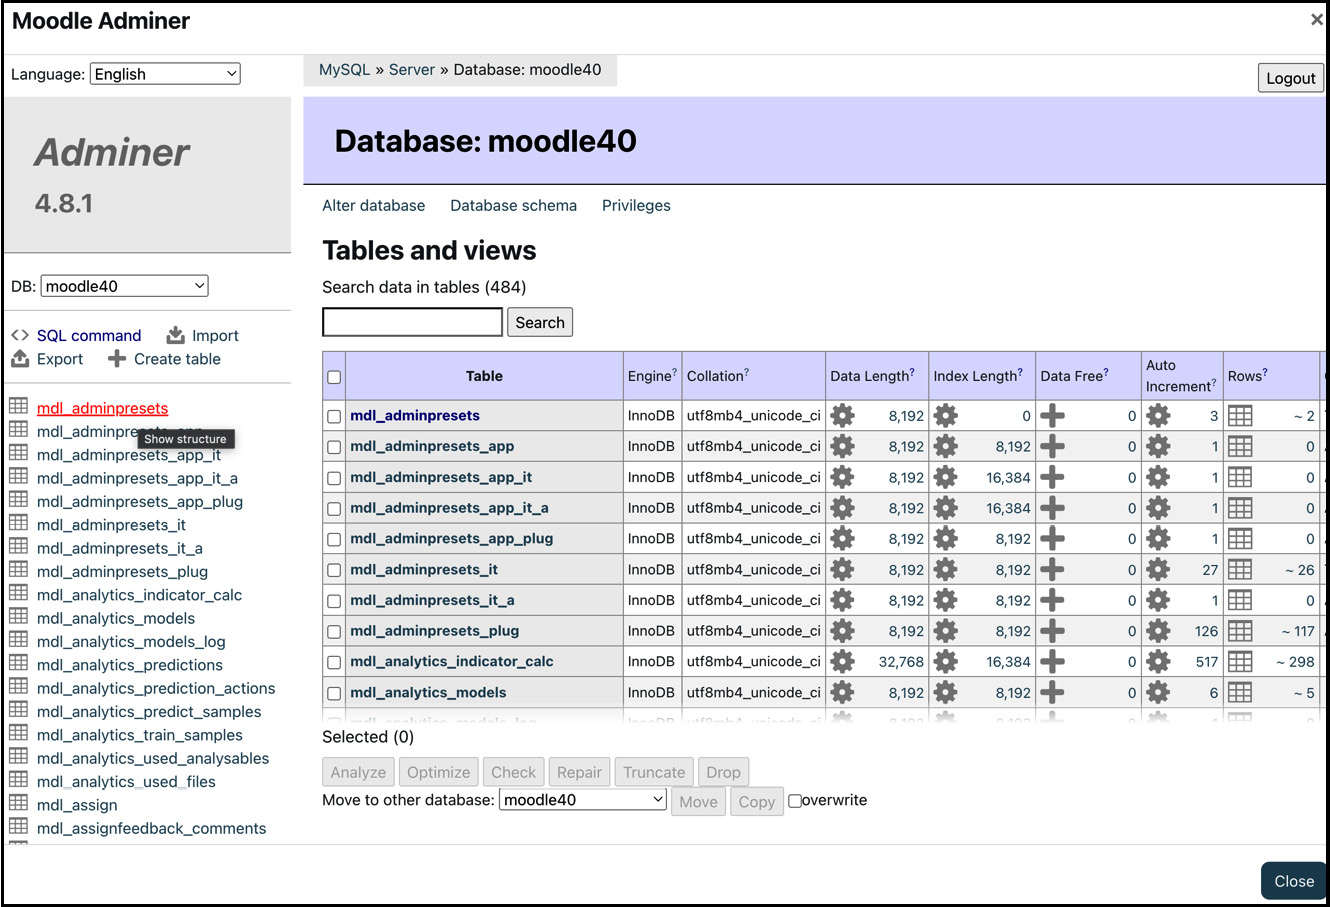Open Privileges page
The image size is (1330, 907).
636,205
